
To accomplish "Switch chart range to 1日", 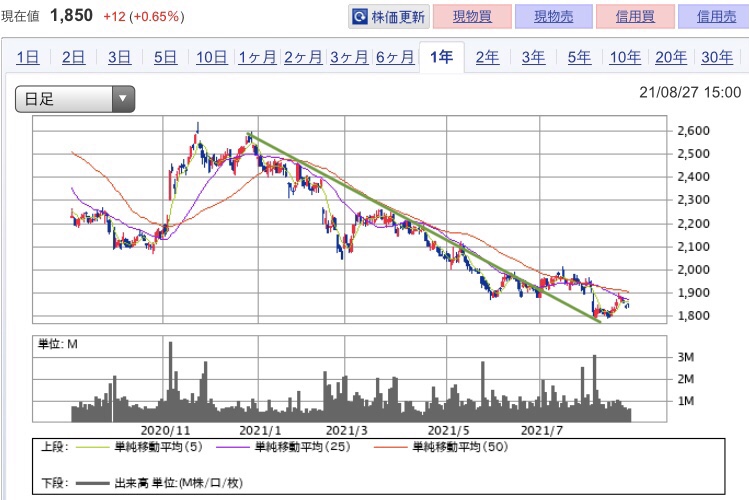I will [28, 57].
